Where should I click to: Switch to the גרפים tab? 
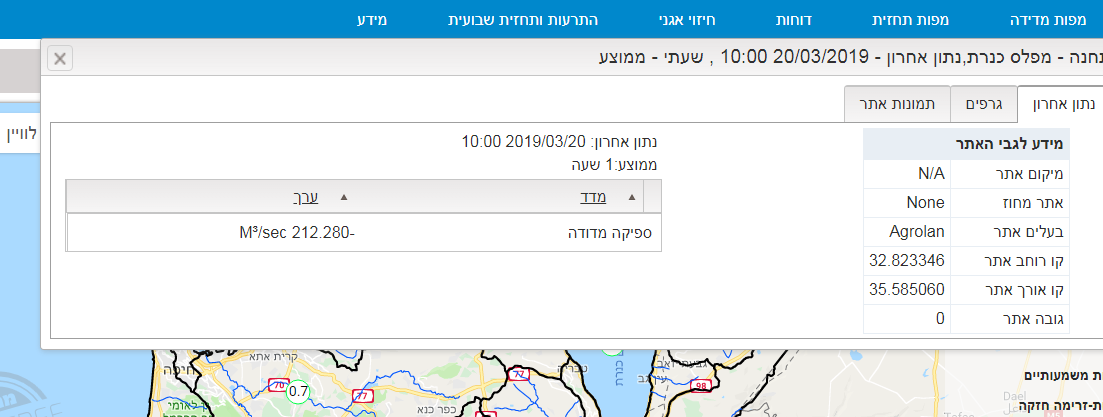pyautogui.click(x=984, y=103)
